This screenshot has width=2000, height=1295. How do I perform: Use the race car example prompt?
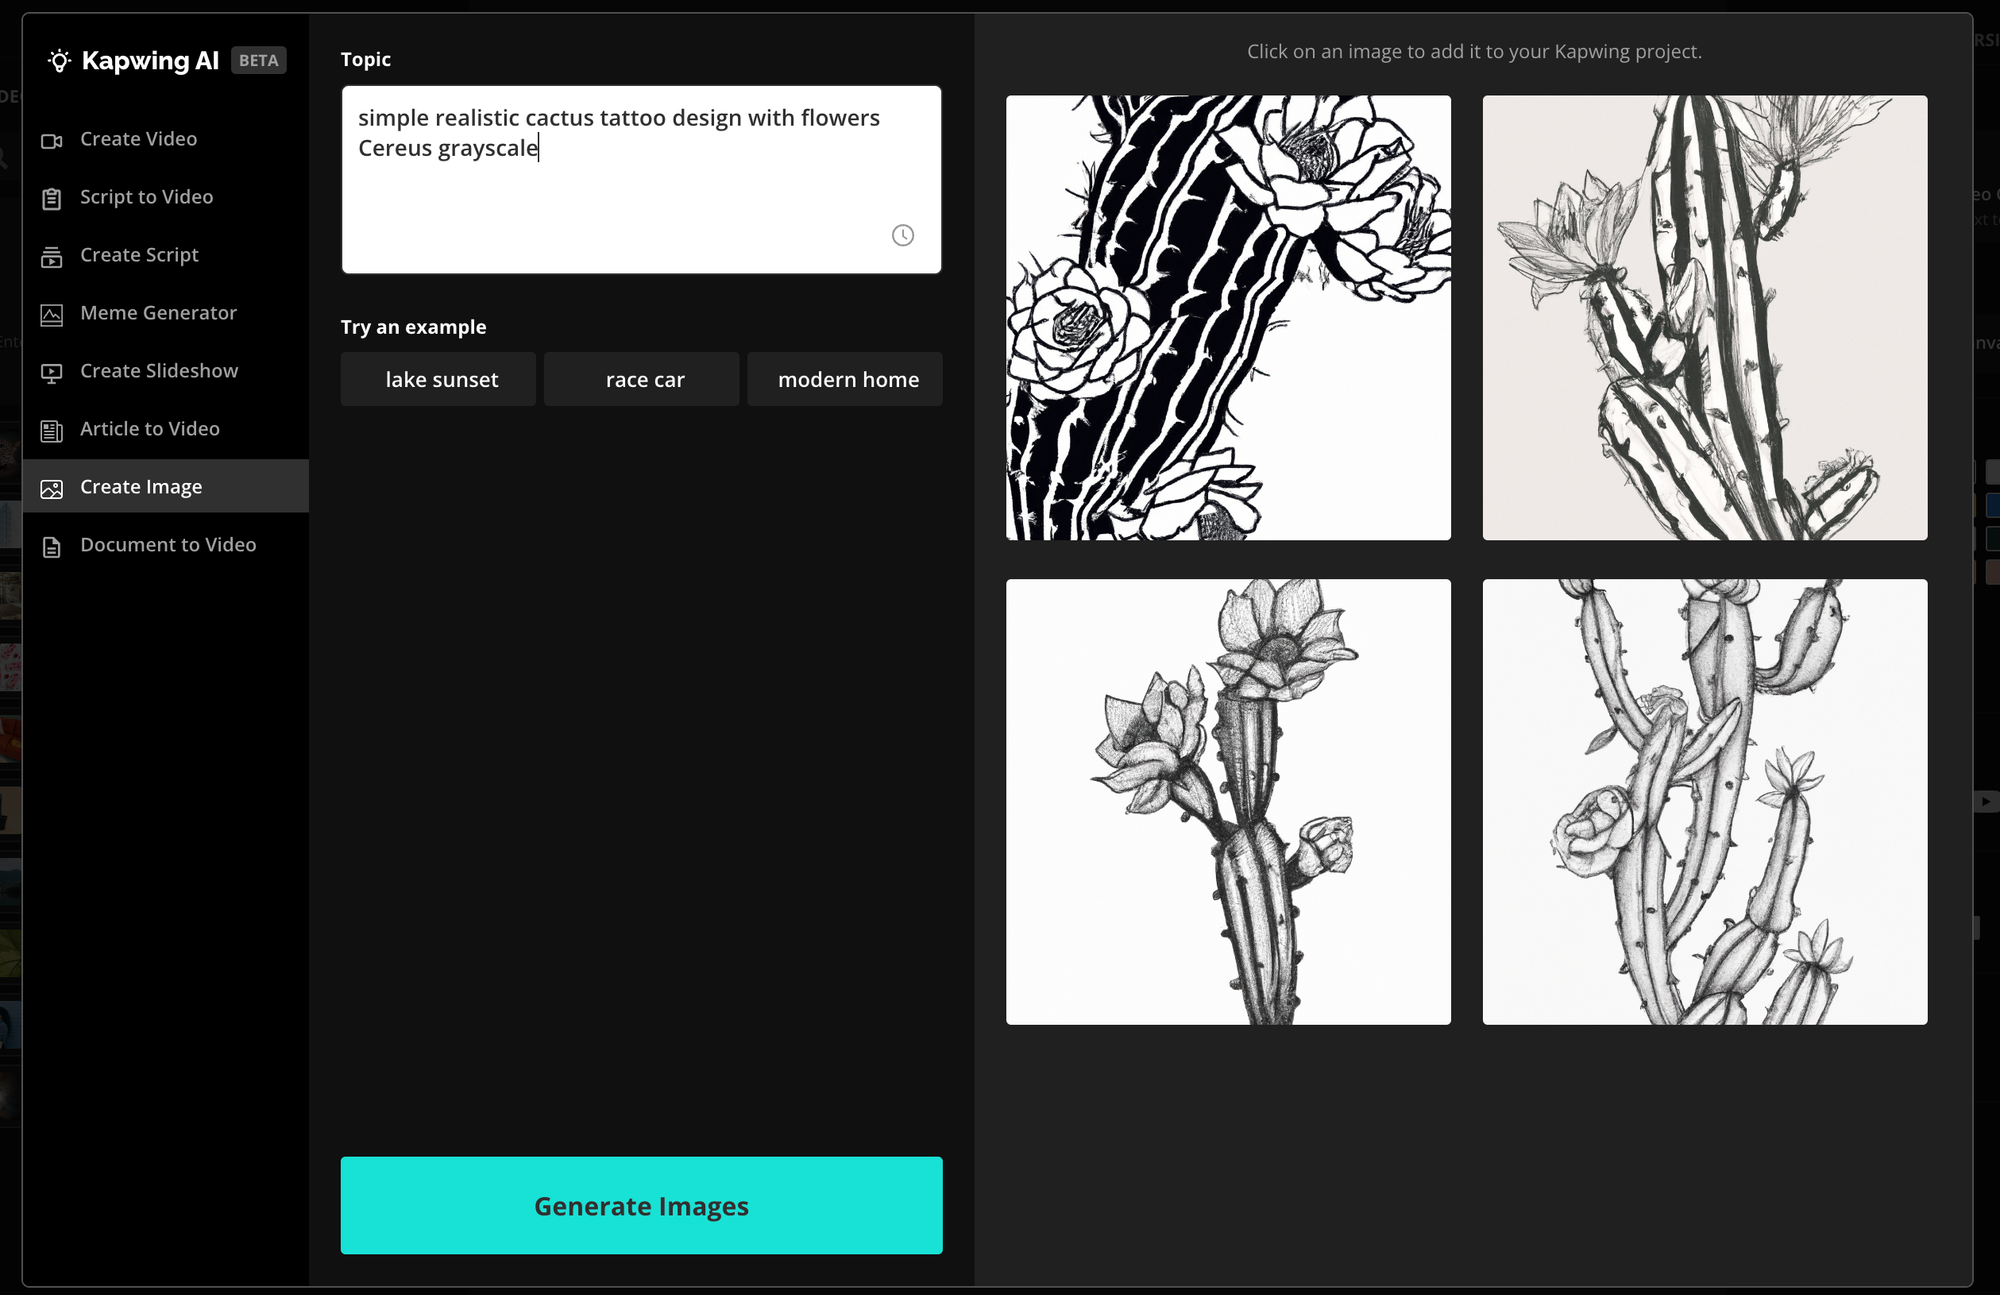pyautogui.click(x=644, y=380)
